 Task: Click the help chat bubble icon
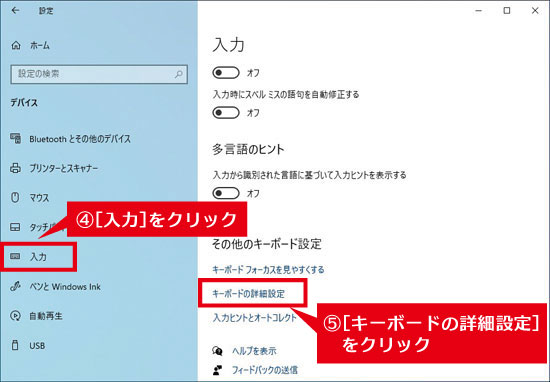217,350
